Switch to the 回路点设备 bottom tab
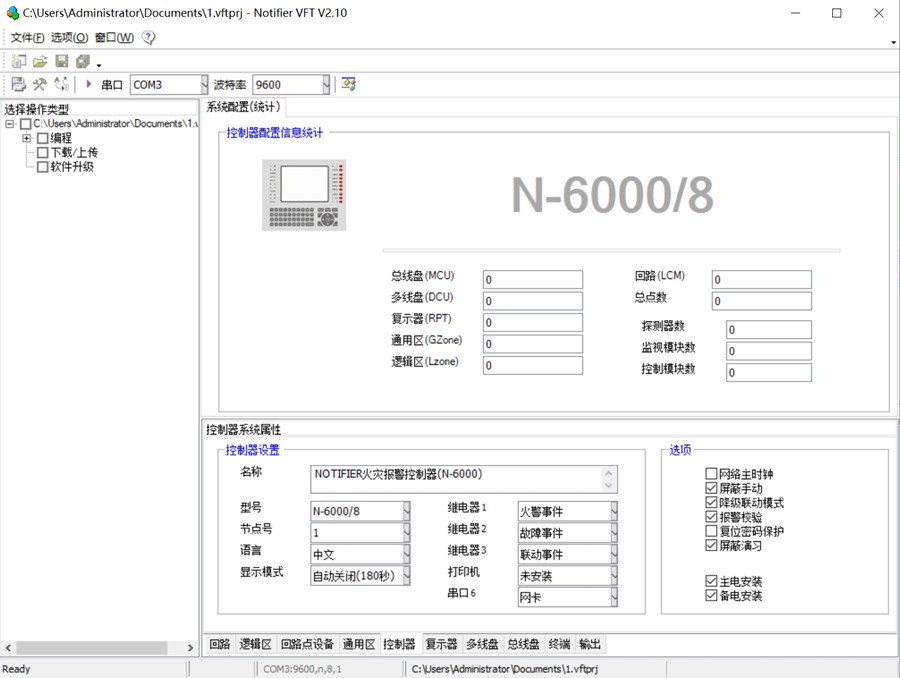 click(308, 644)
